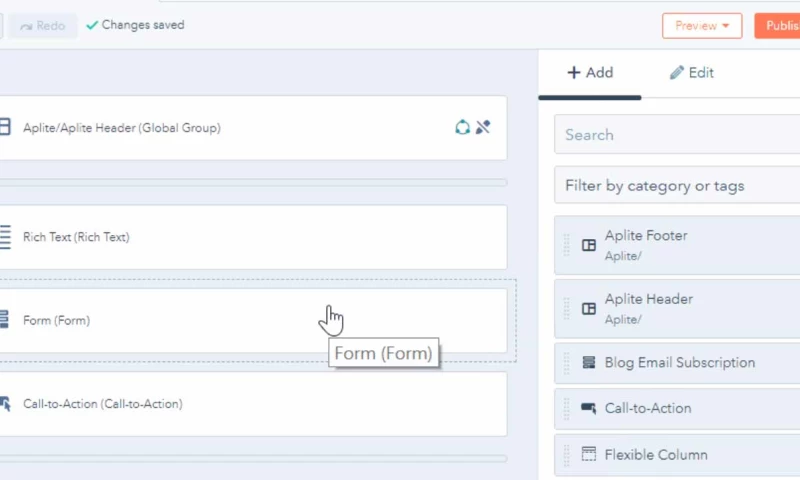Click the unpin icon on Aplite Header row
This screenshot has width=800, height=480.
483,127
